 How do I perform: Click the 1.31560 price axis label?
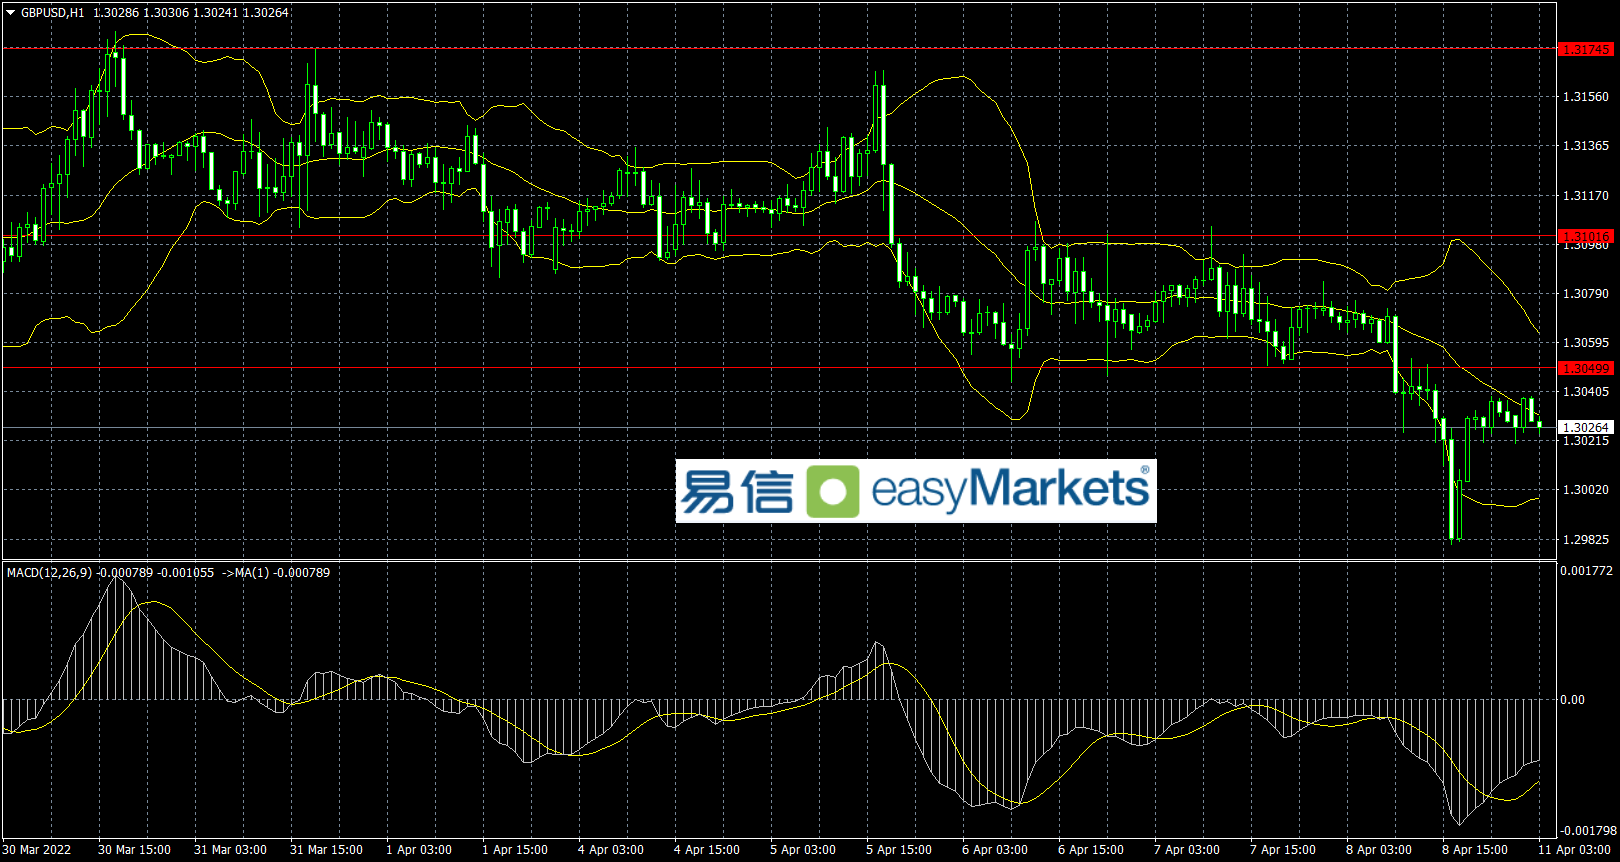1586,97
